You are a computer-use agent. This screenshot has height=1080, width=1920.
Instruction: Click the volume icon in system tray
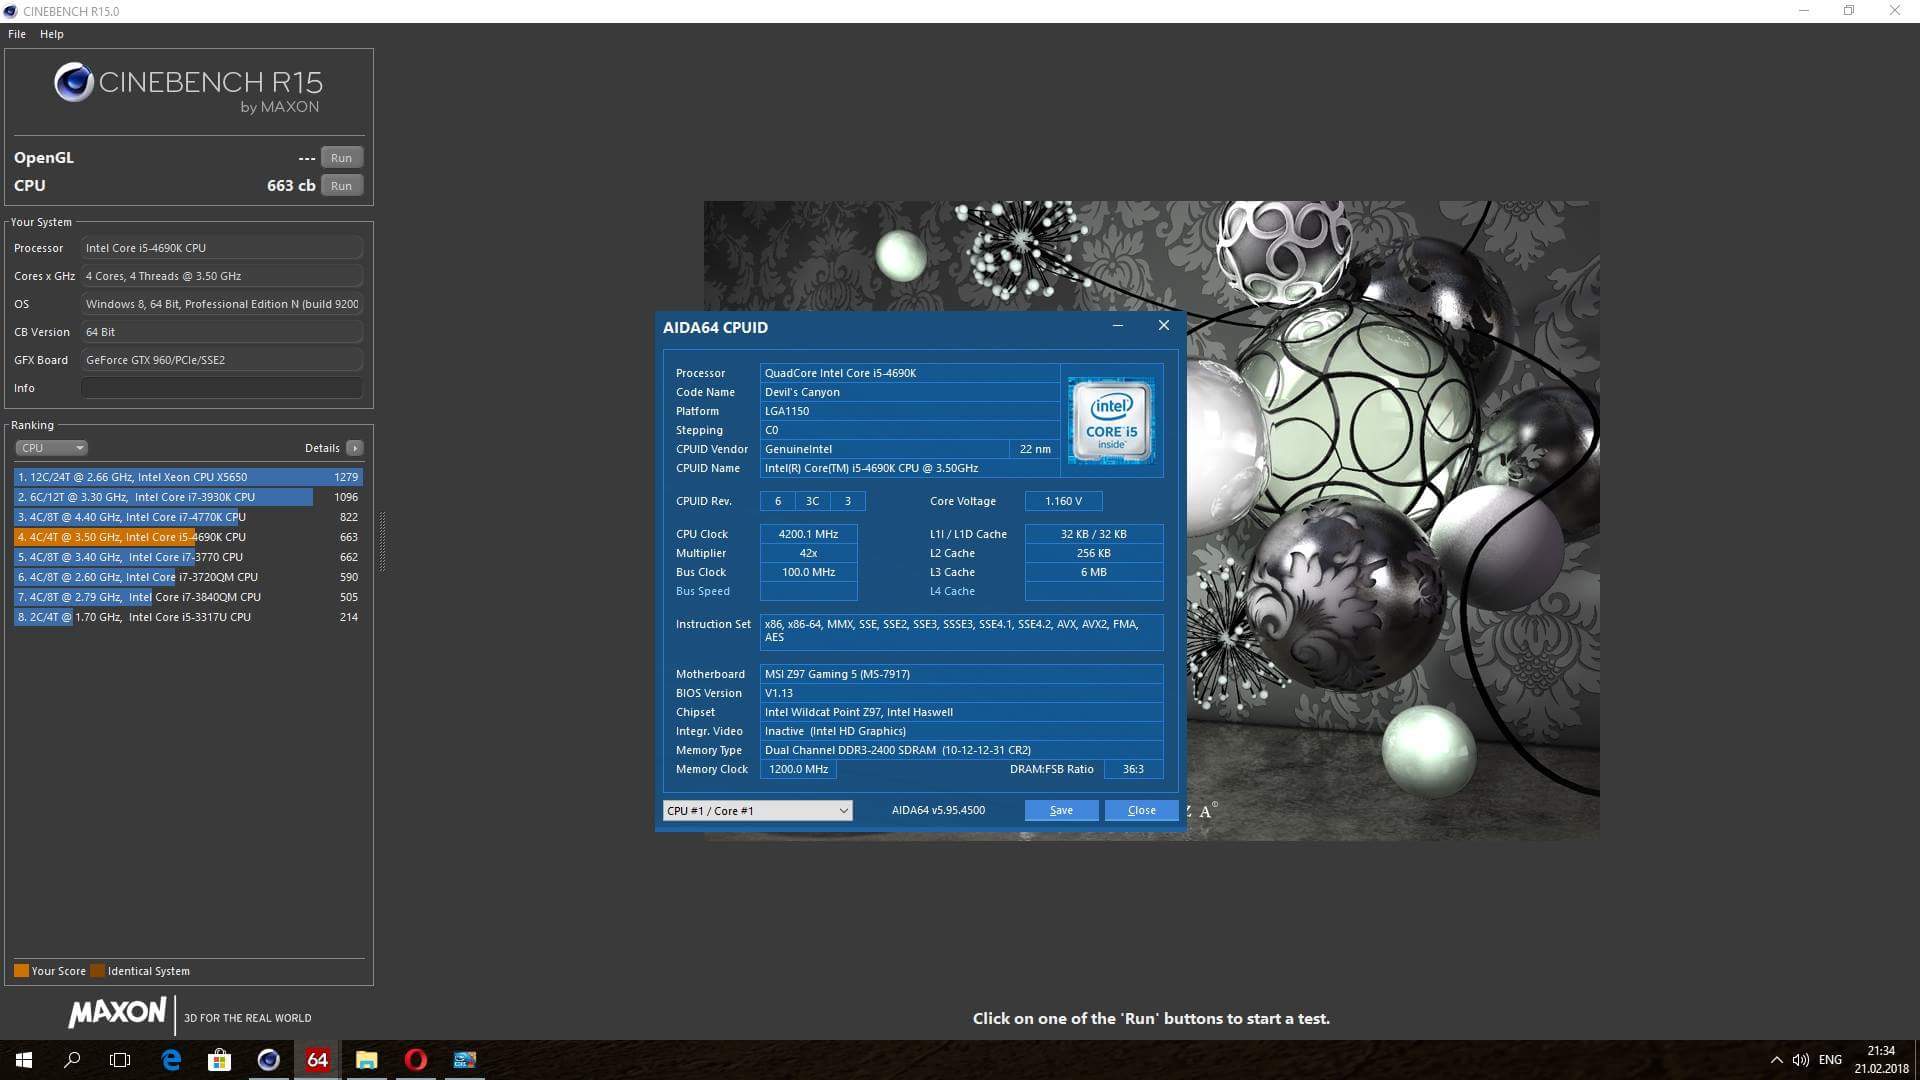coord(1800,1060)
